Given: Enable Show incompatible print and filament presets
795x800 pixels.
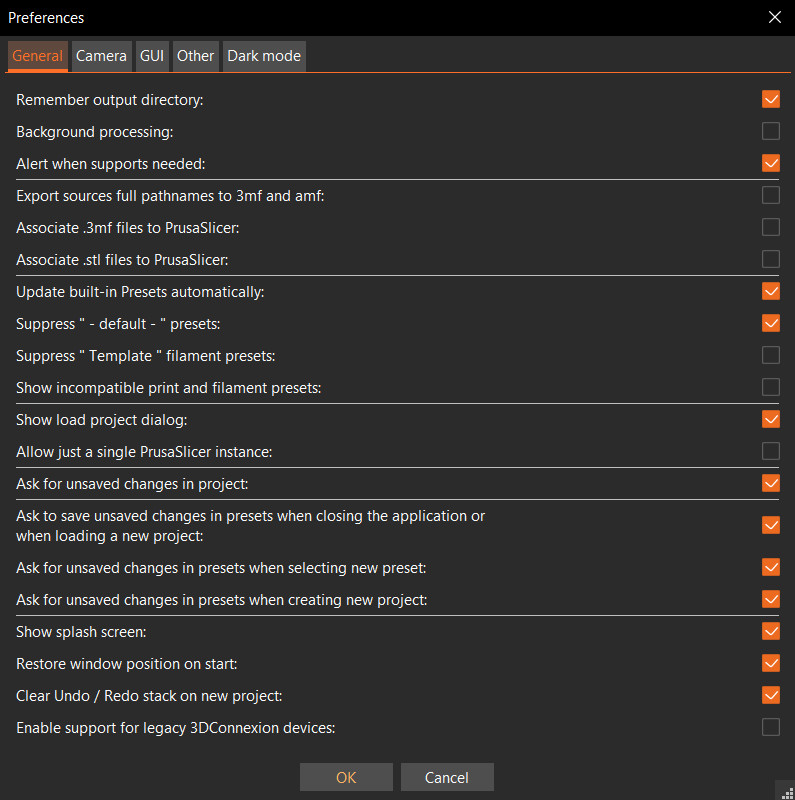Looking at the screenshot, I should coord(771,387).
